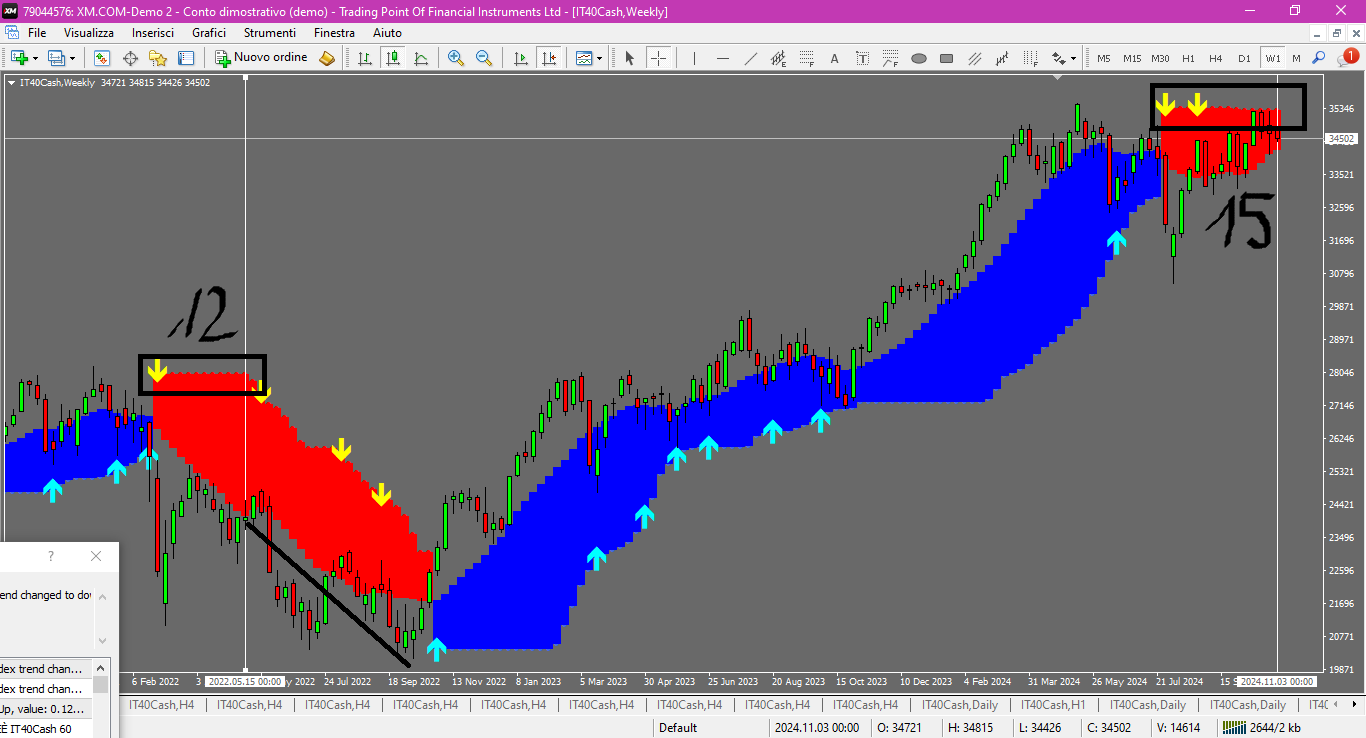The width and height of the screenshot is (1366, 738).
Task: Open the Data Window icon
Action: [130, 58]
